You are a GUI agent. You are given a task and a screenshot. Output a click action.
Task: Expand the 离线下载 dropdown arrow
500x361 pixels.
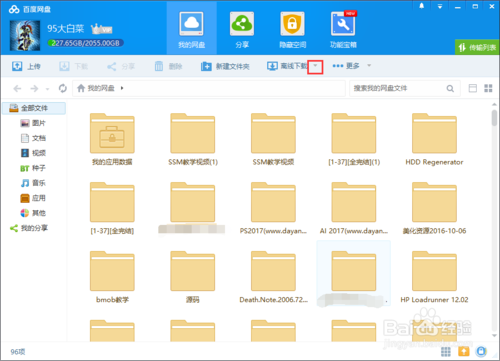point(315,66)
